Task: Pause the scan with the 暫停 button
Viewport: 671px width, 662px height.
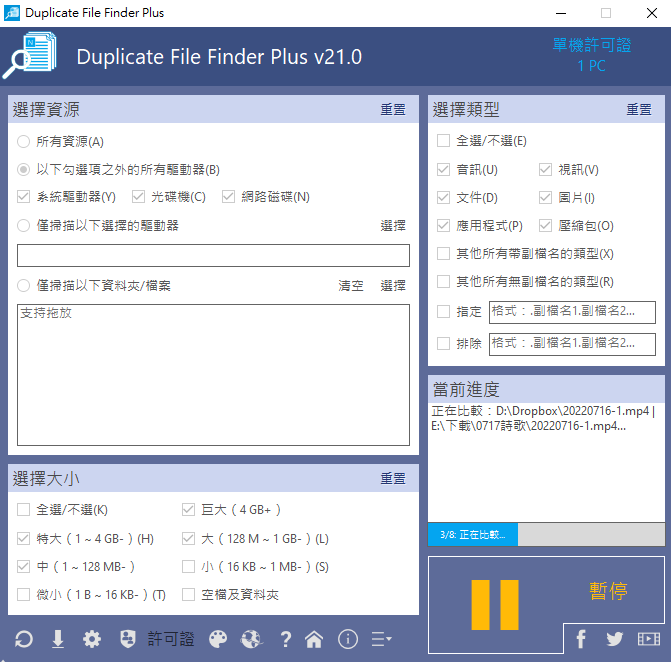Action: [x=546, y=605]
